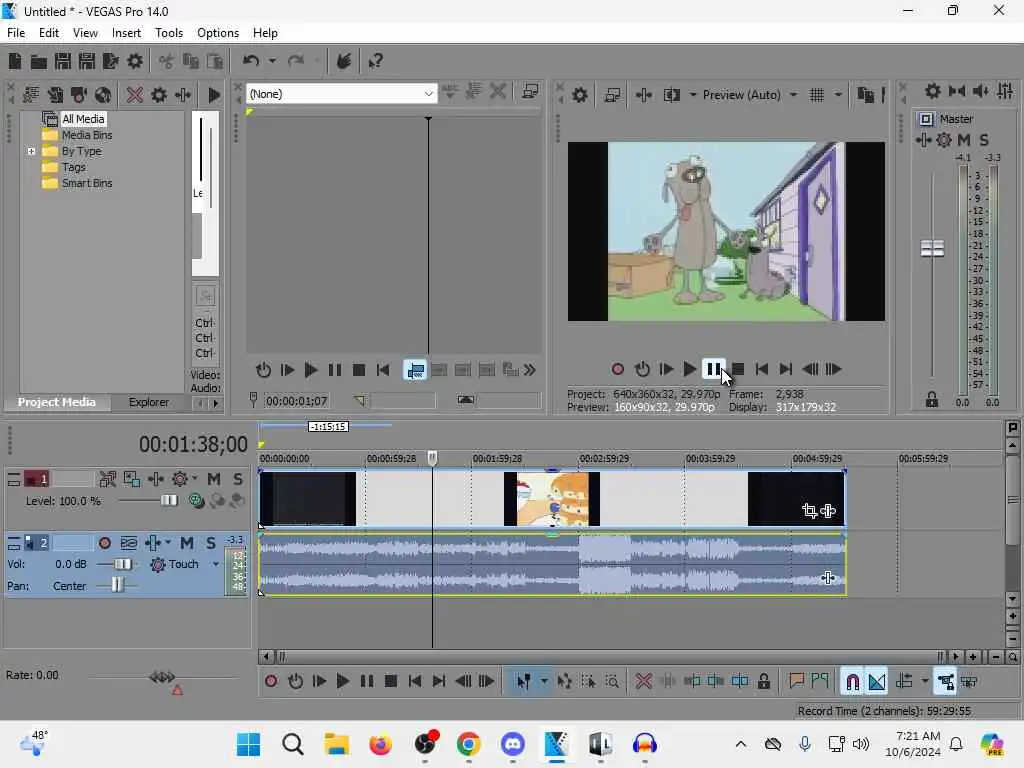Screen dimensions: 1024x768
Task: Click the red Delete X in timeline toolbar
Action: pos(643,681)
